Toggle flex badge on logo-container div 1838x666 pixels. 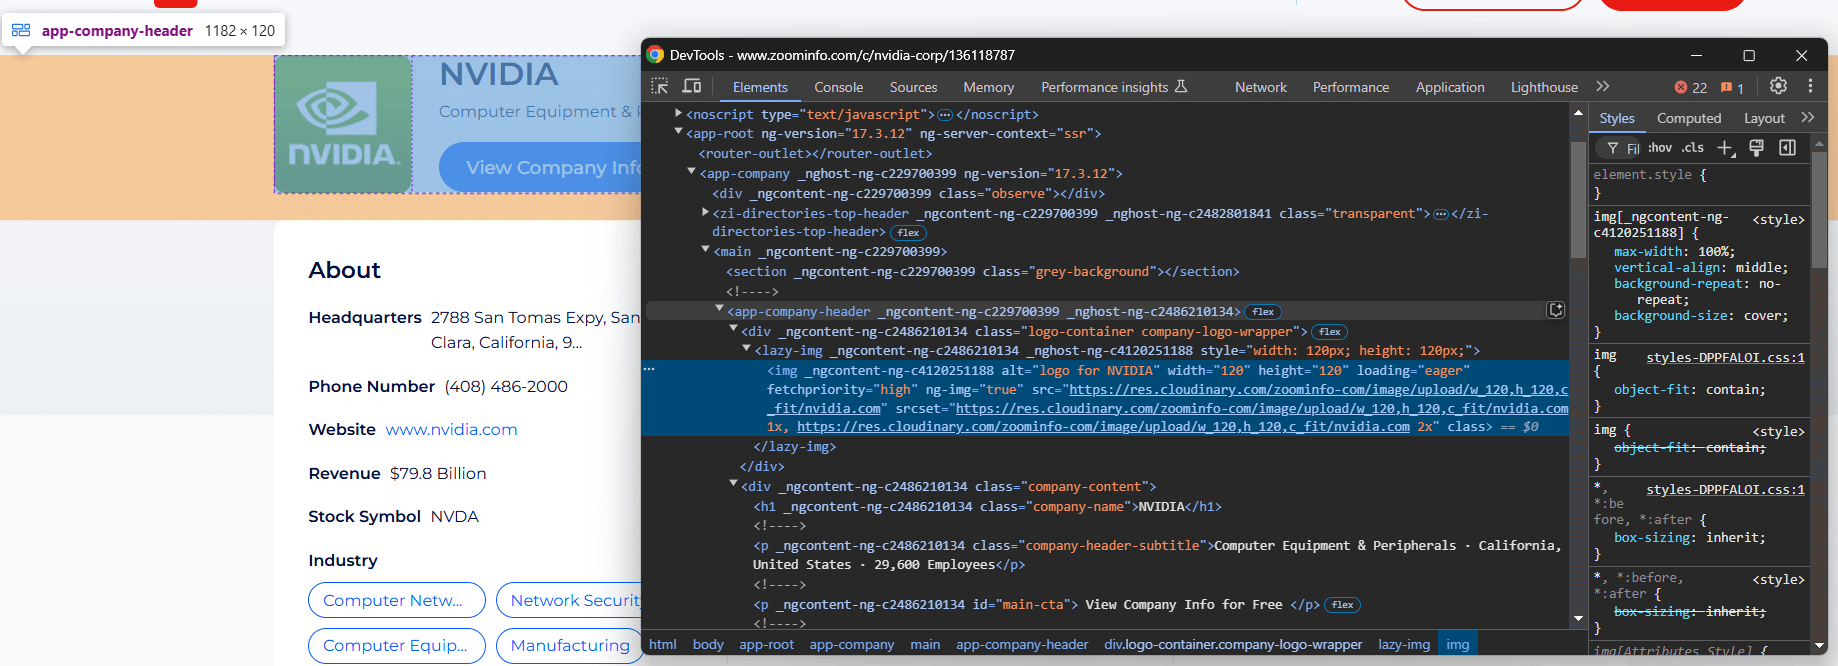[x=1330, y=332]
